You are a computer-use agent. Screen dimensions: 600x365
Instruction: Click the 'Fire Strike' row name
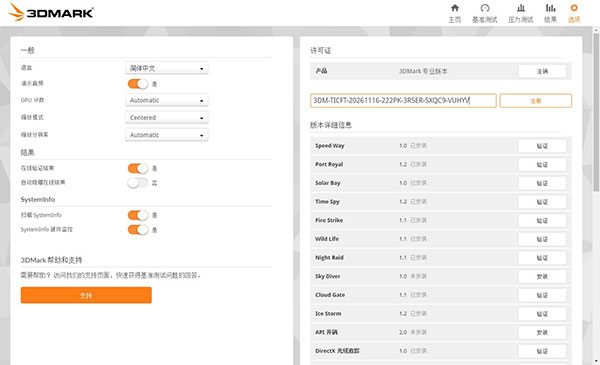(329, 220)
